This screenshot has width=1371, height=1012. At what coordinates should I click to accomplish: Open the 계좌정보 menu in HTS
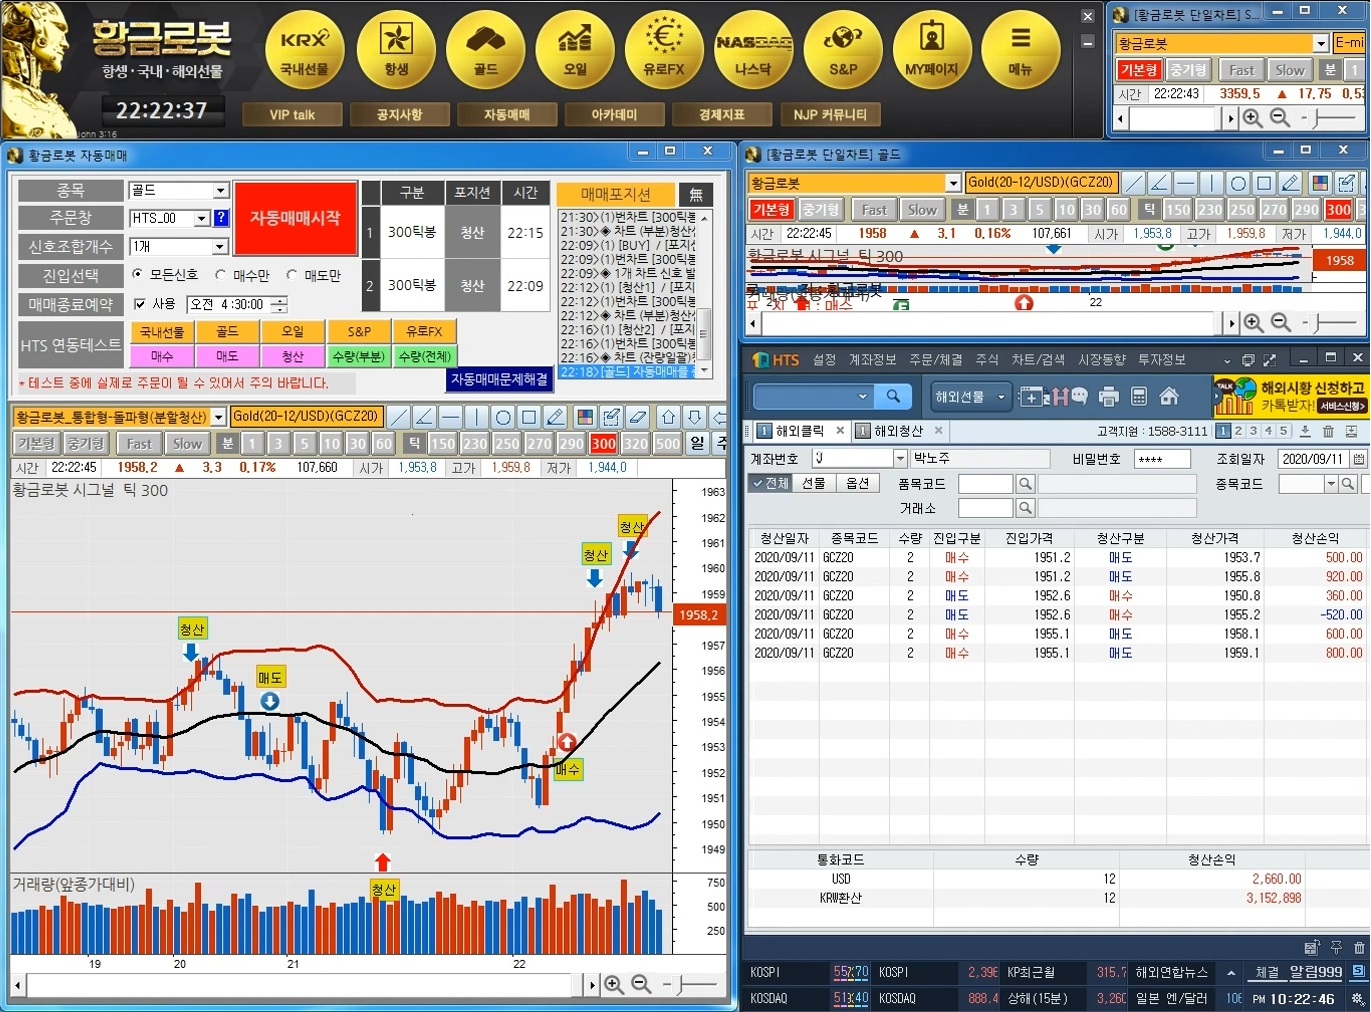click(x=872, y=359)
